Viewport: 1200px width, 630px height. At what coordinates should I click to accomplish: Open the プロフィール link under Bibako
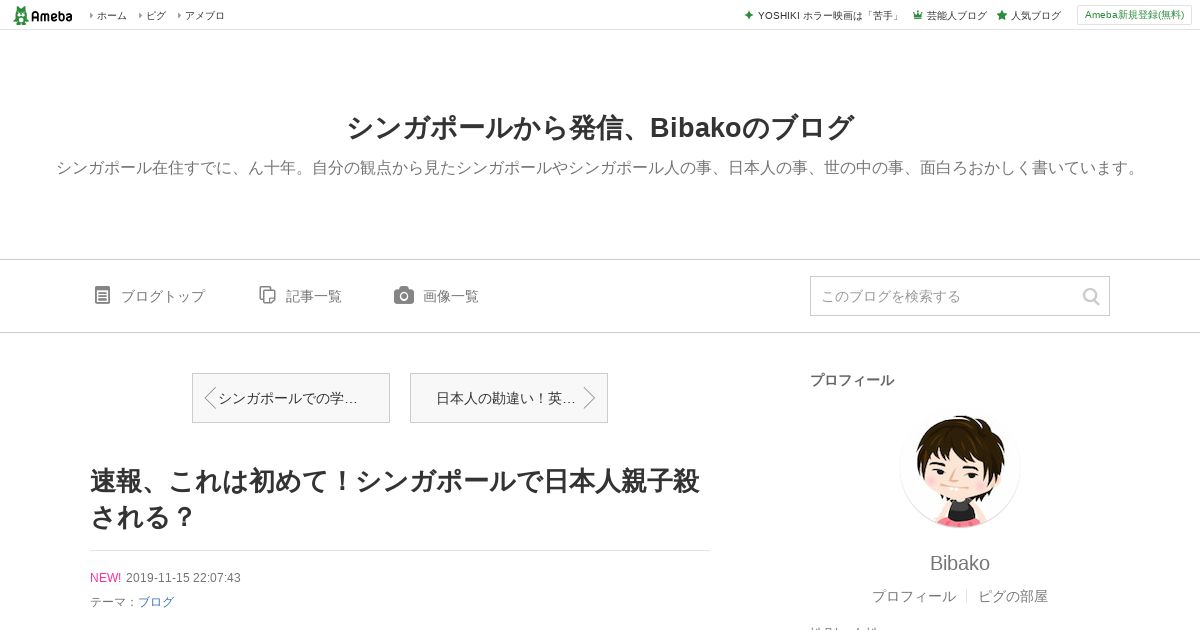click(913, 596)
